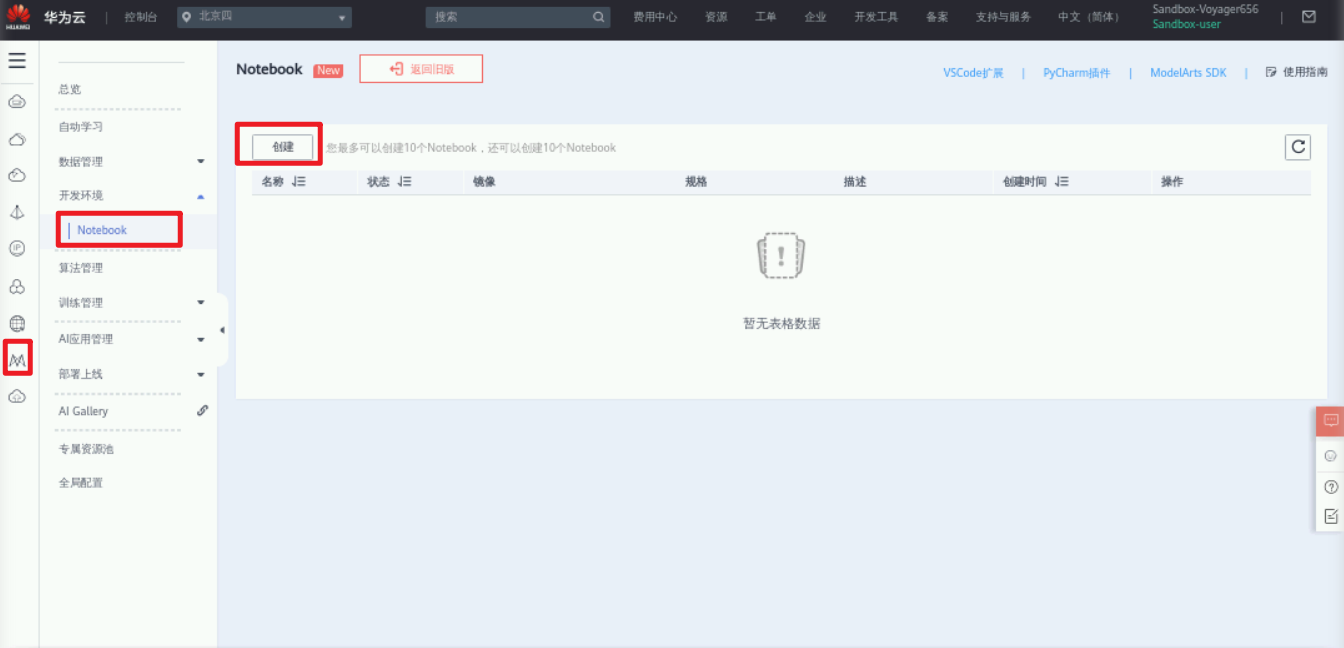The width and height of the screenshot is (1344, 648).
Task: Expand 部署上线 menu arrow
Action: 200,375
